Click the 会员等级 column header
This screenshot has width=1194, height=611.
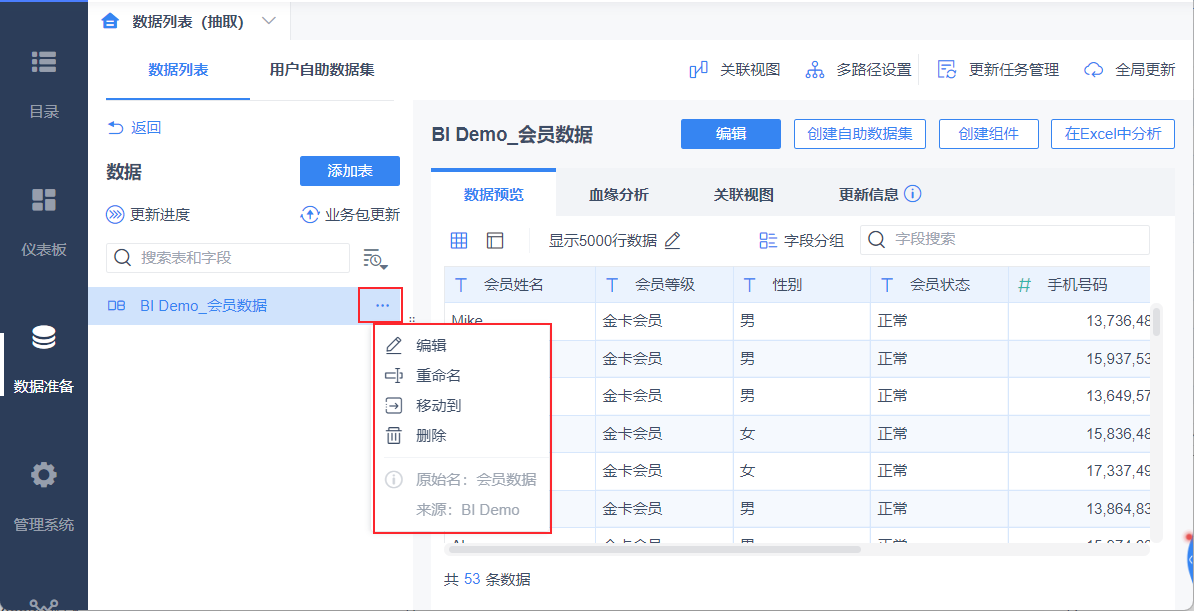pos(665,285)
